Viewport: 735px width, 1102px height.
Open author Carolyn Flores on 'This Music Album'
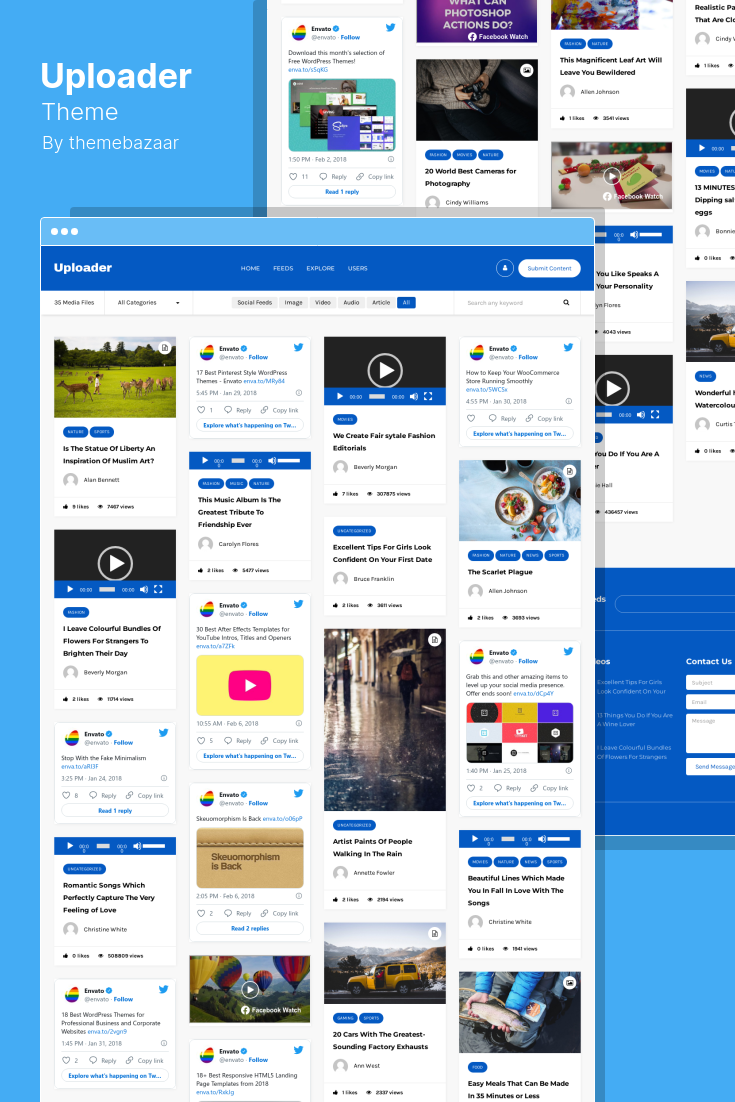point(238,544)
